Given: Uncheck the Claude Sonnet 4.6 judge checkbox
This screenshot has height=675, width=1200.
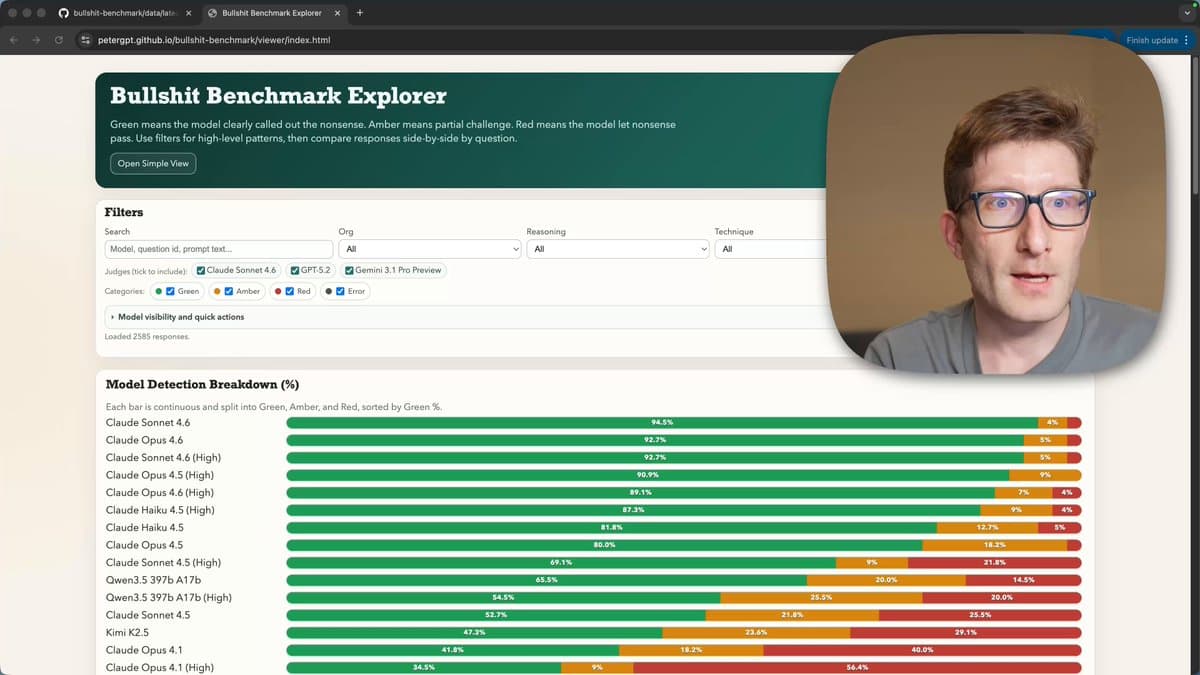Looking at the screenshot, I should (201, 270).
